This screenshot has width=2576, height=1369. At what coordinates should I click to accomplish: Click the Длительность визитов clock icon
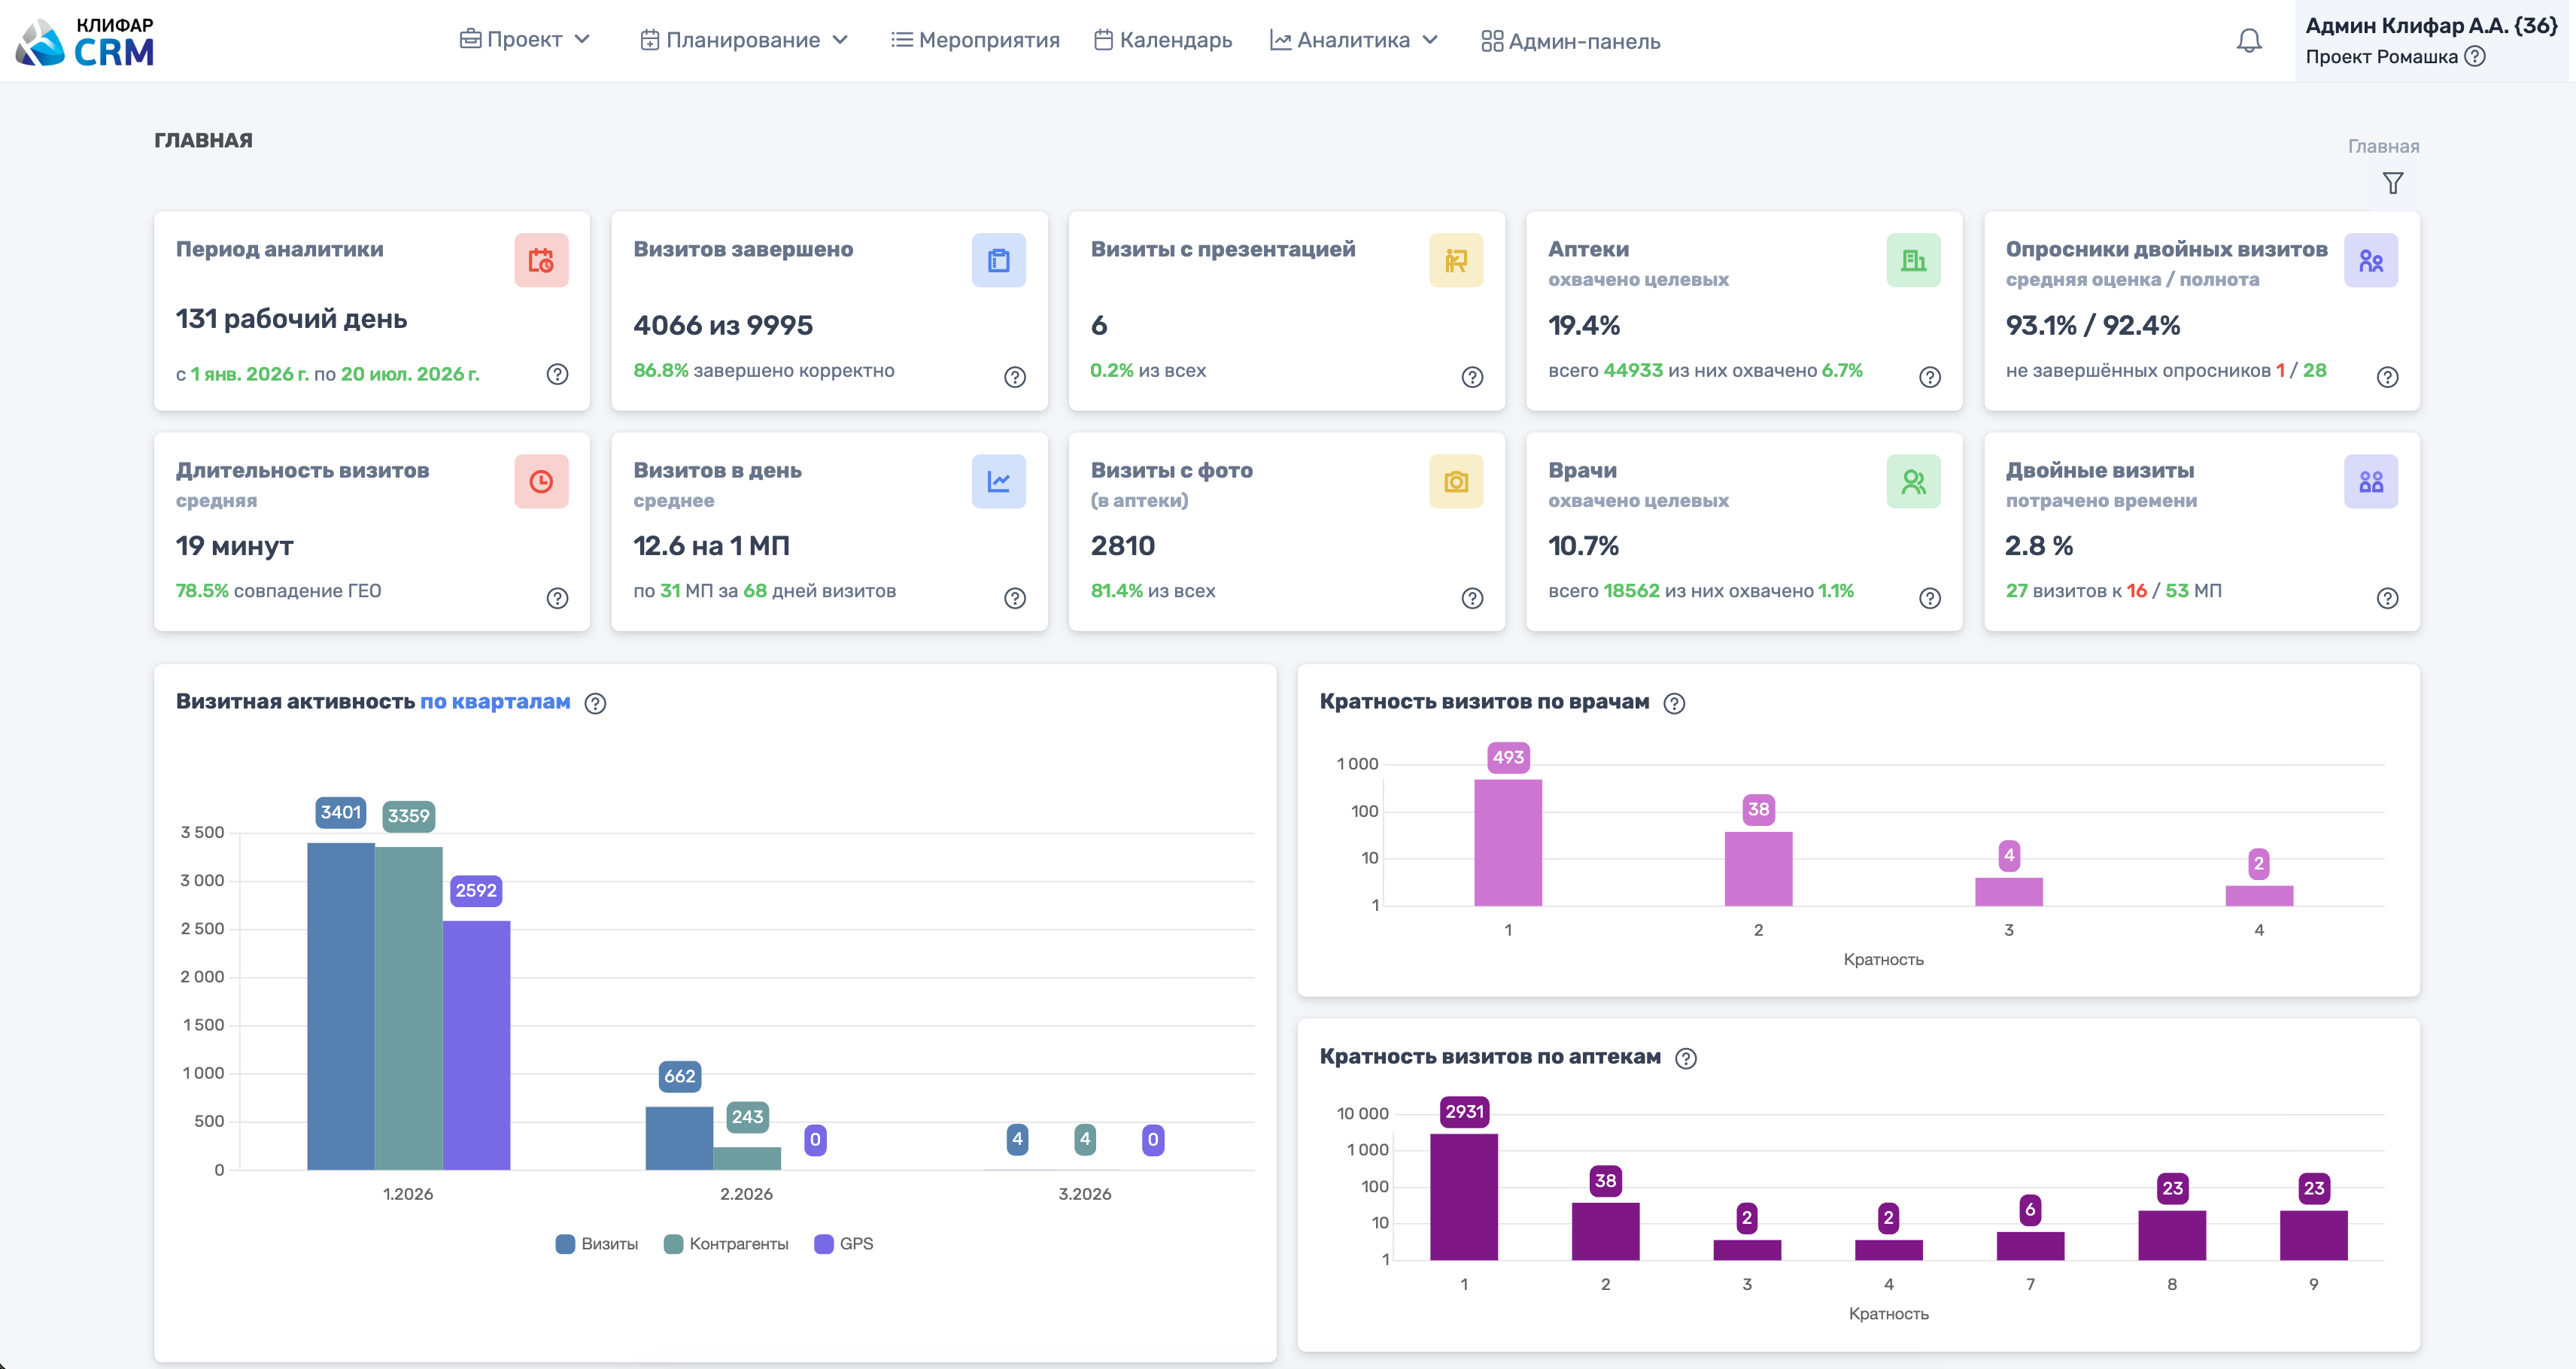(541, 481)
